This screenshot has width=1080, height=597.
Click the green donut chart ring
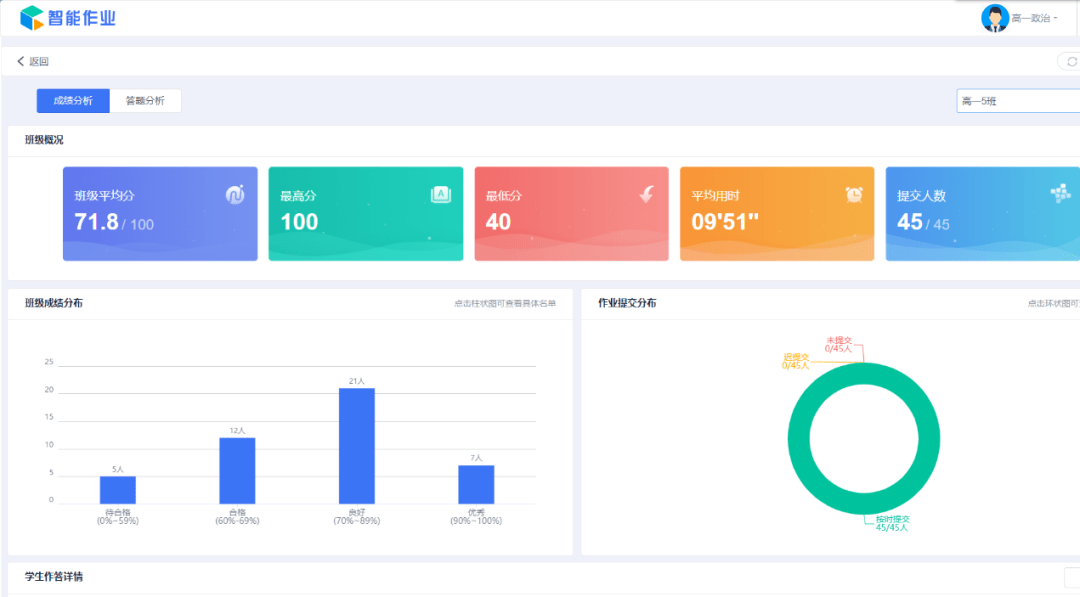pyautogui.click(x=799, y=439)
